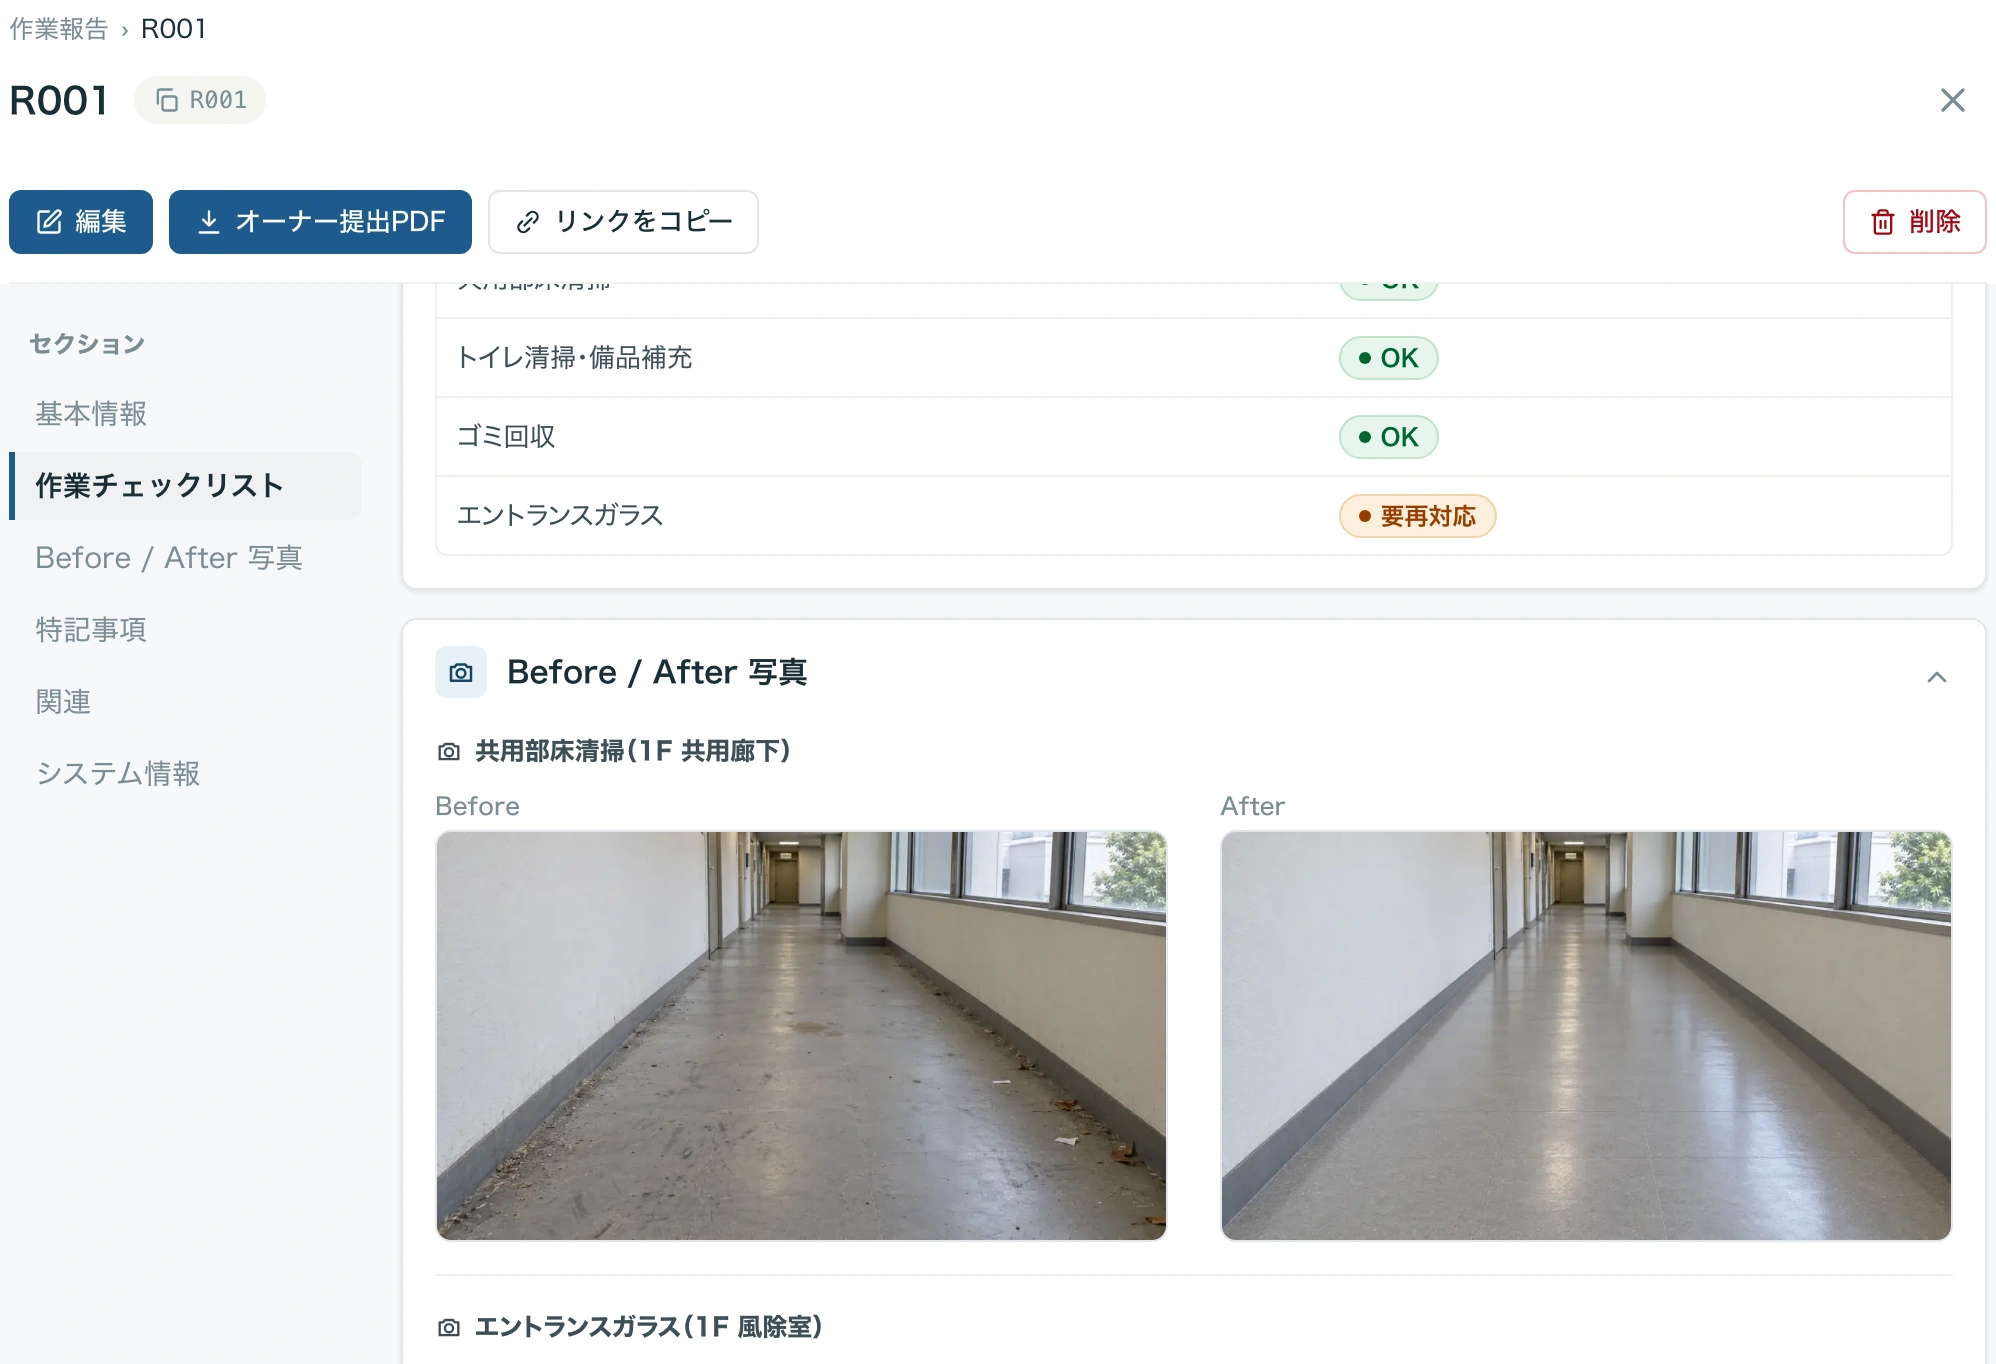The height and width of the screenshot is (1364, 1996).
Task: Select 基本情報 section
Action: [x=91, y=414]
